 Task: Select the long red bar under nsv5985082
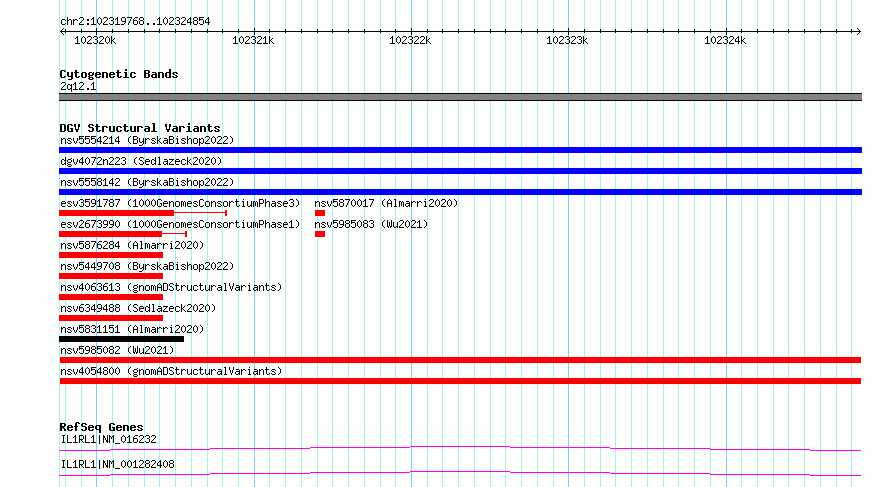coord(460,360)
